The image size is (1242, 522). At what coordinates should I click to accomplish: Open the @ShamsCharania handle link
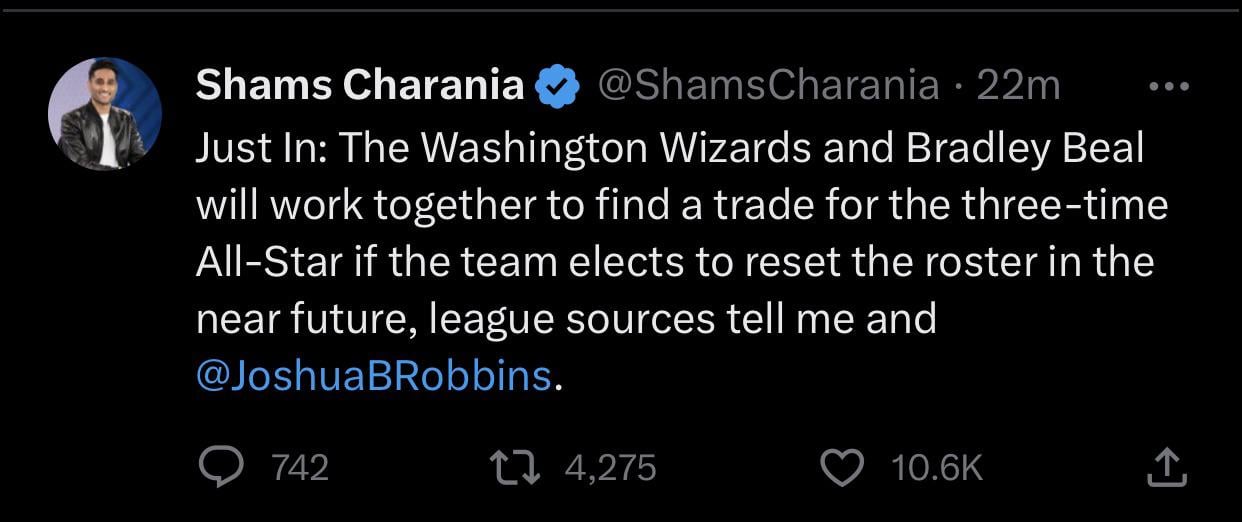[767, 88]
